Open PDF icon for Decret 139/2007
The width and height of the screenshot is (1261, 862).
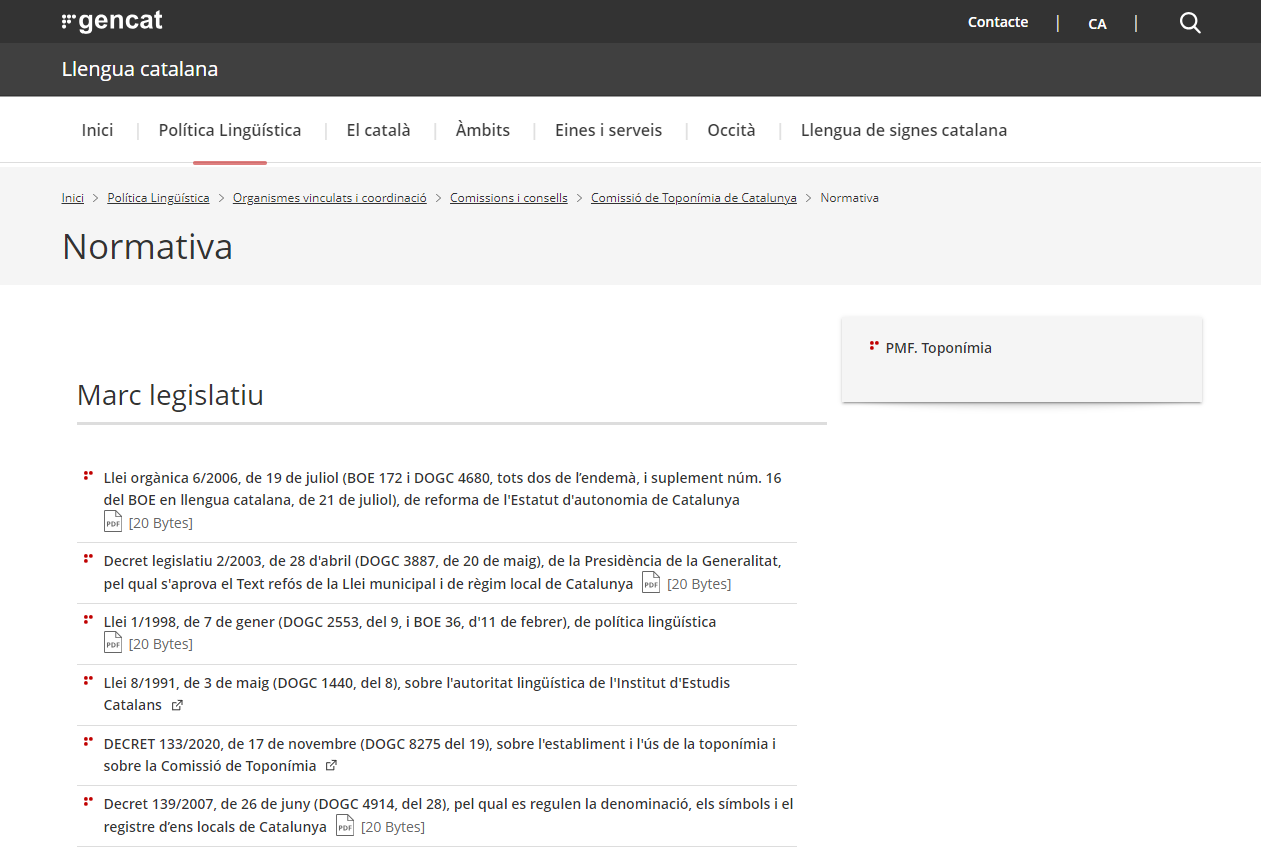tap(345, 826)
